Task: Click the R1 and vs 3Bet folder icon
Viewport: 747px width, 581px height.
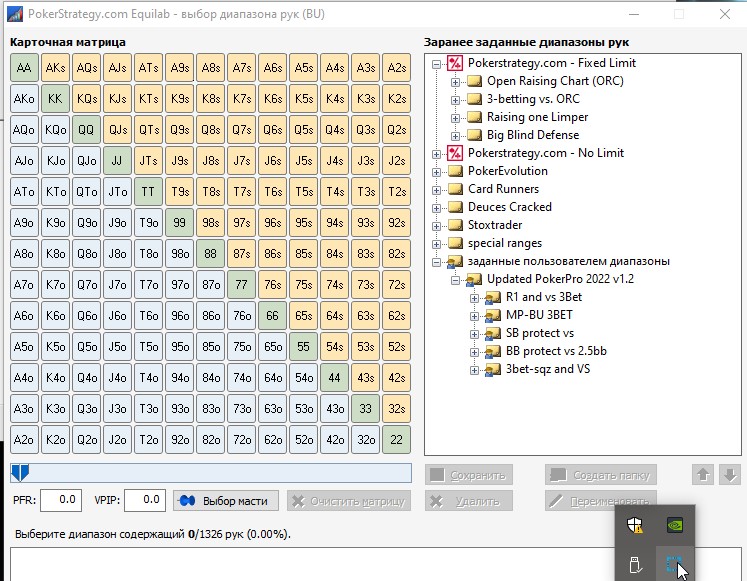Action: pyautogui.click(x=493, y=298)
